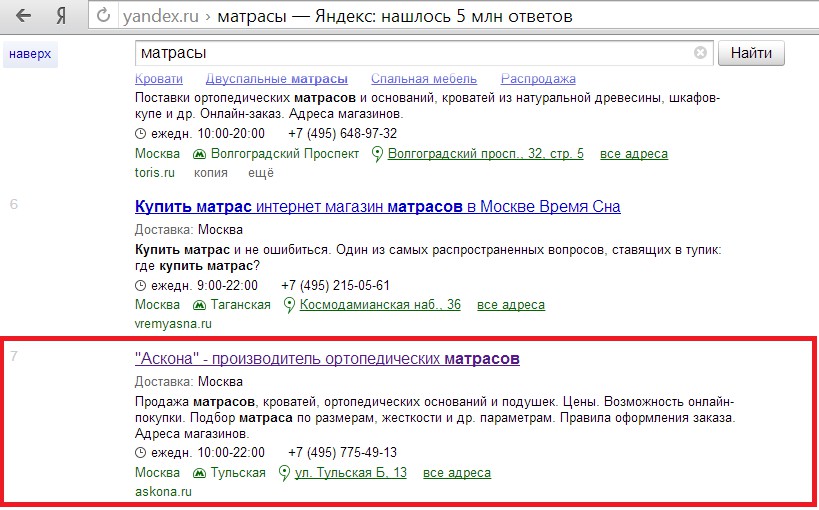This screenshot has height=510, width=819.
Task: Reload the page with the refresh icon
Action: click(x=103, y=16)
